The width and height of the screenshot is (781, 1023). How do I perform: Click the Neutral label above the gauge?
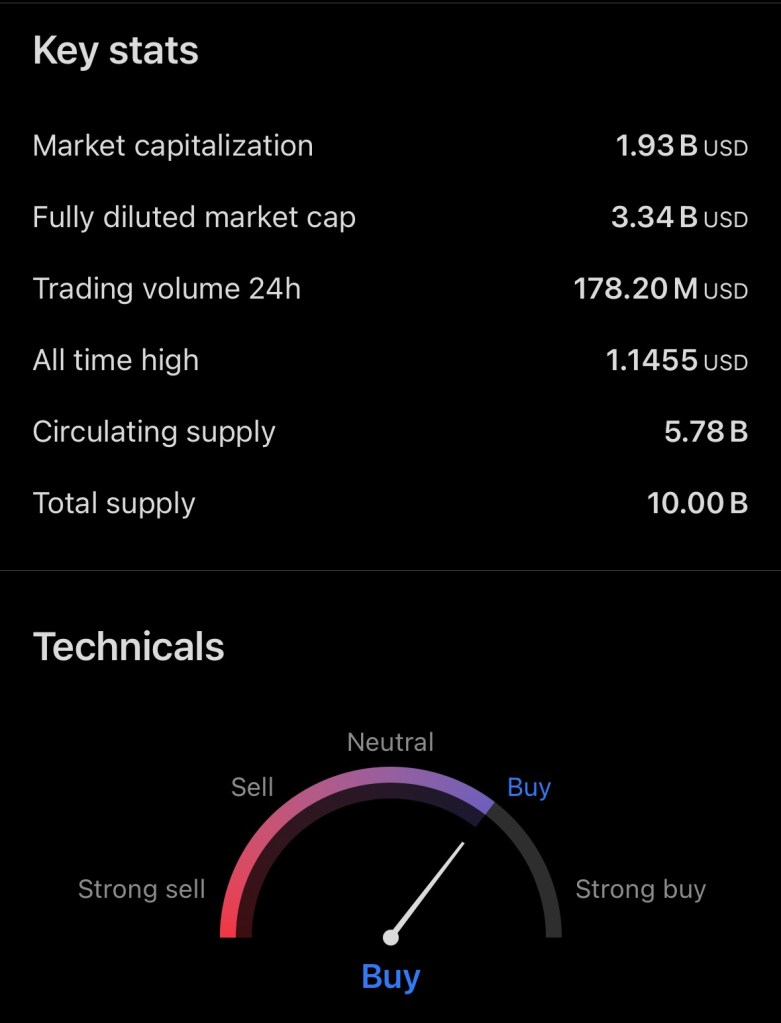[390, 742]
